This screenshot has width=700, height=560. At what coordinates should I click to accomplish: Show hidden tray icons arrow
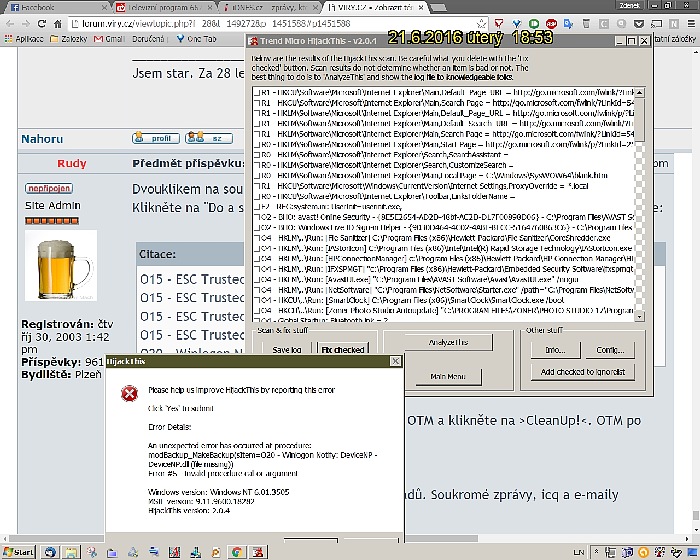[596, 552]
